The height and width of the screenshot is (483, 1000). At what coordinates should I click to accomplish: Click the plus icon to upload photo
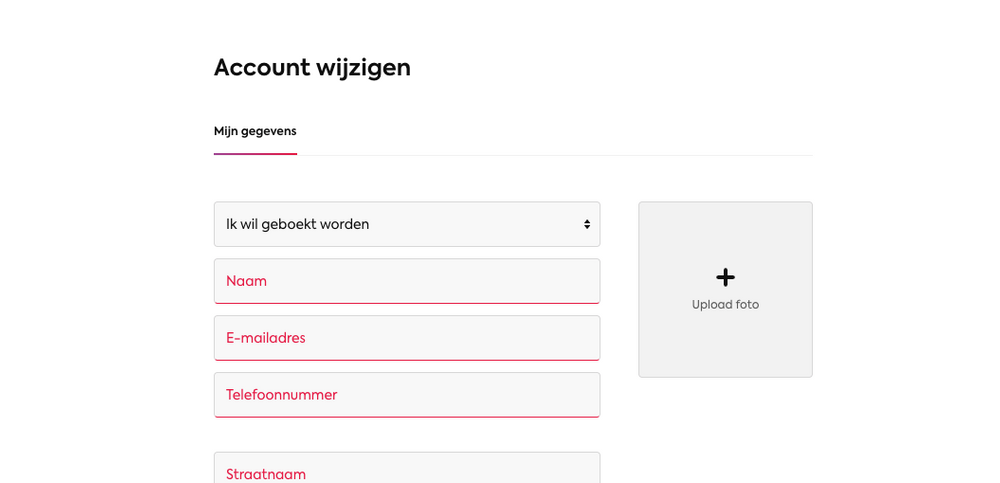(725, 278)
